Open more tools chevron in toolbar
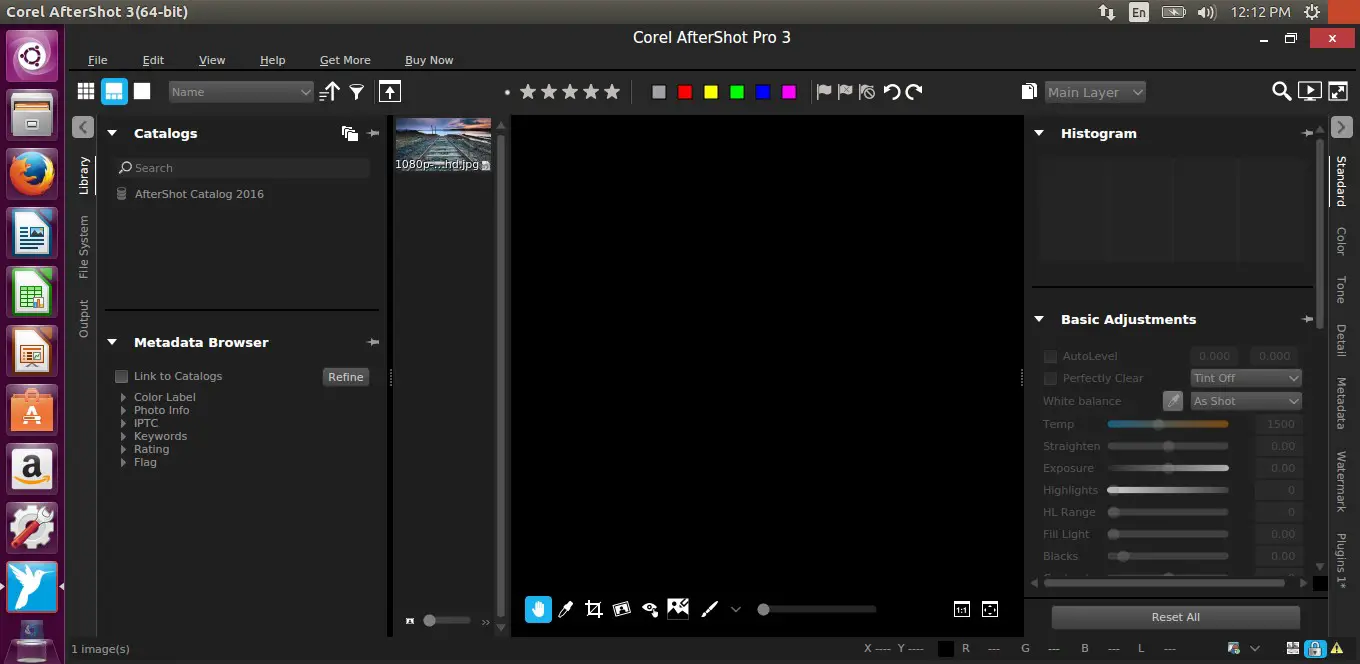1360x664 pixels. (736, 609)
